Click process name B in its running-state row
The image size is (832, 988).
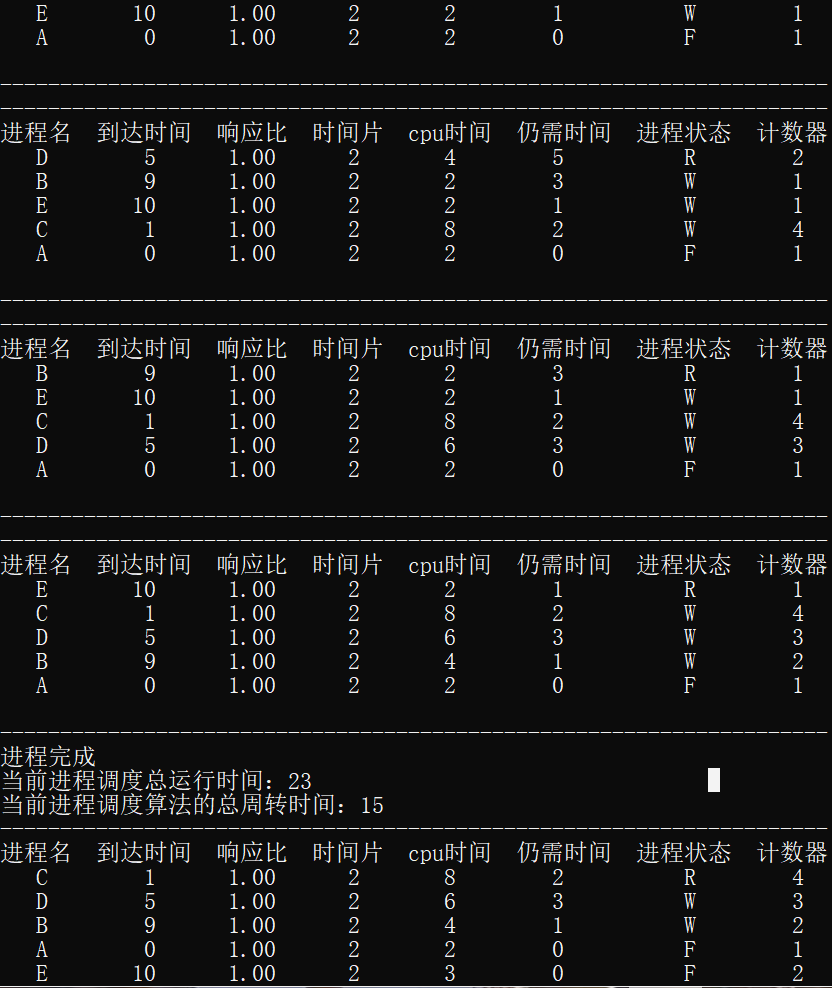(x=42, y=374)
